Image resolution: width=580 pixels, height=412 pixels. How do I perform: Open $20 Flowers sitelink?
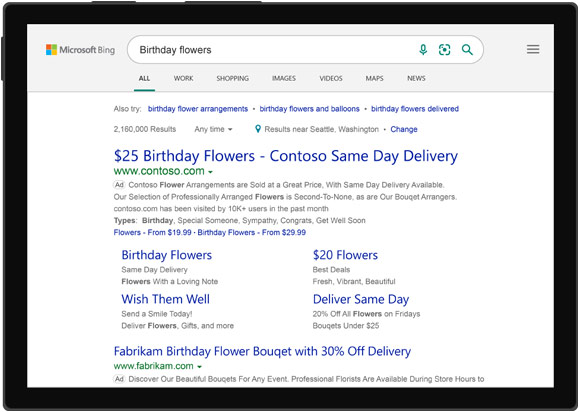click(x=345, y=255)
